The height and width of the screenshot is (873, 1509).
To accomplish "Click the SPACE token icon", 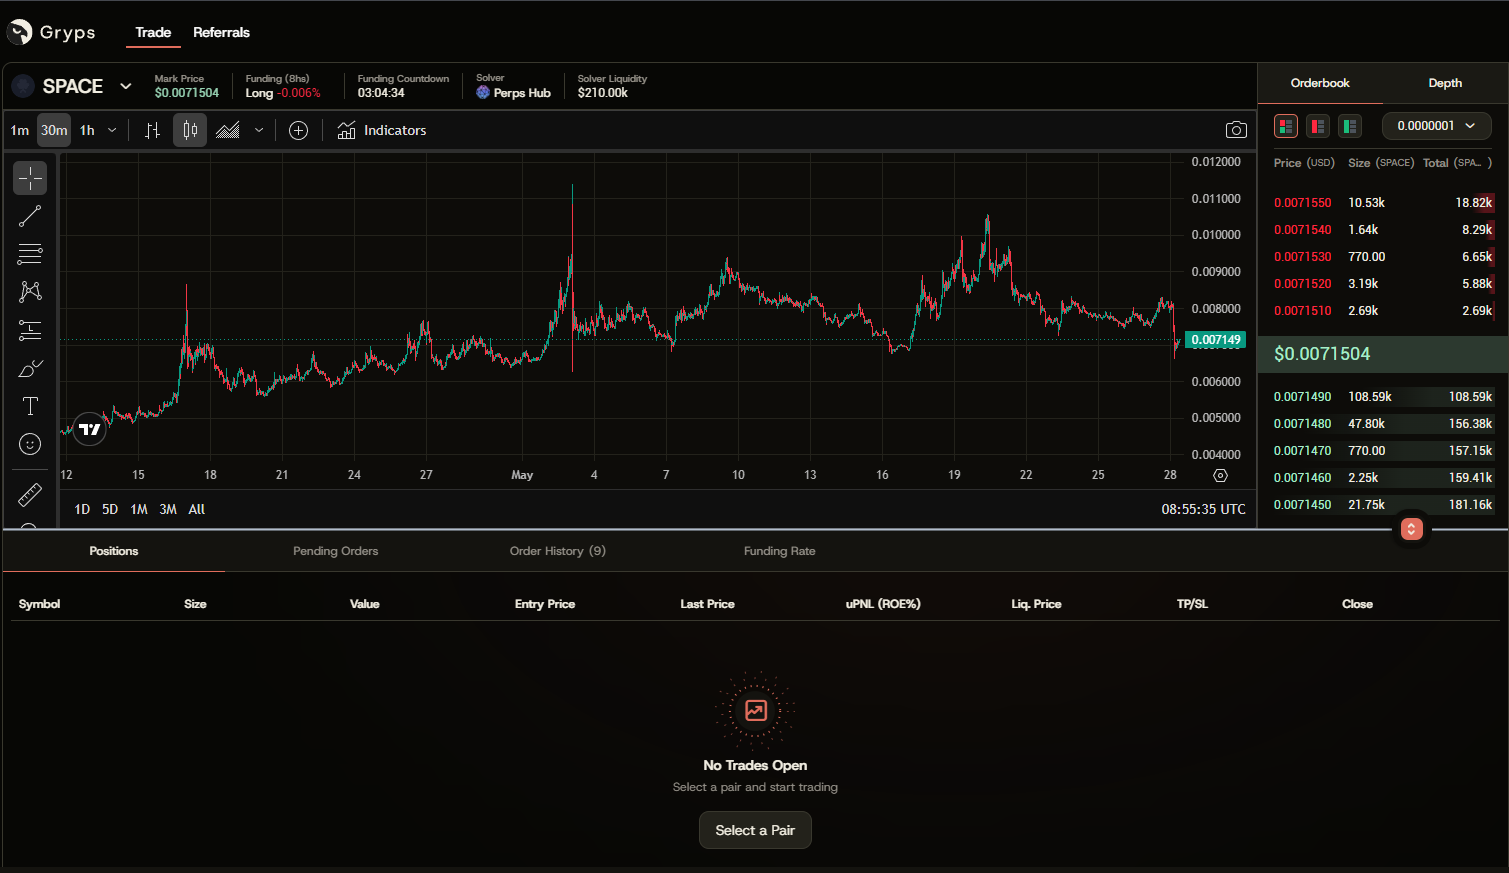I will click(23, 86).
